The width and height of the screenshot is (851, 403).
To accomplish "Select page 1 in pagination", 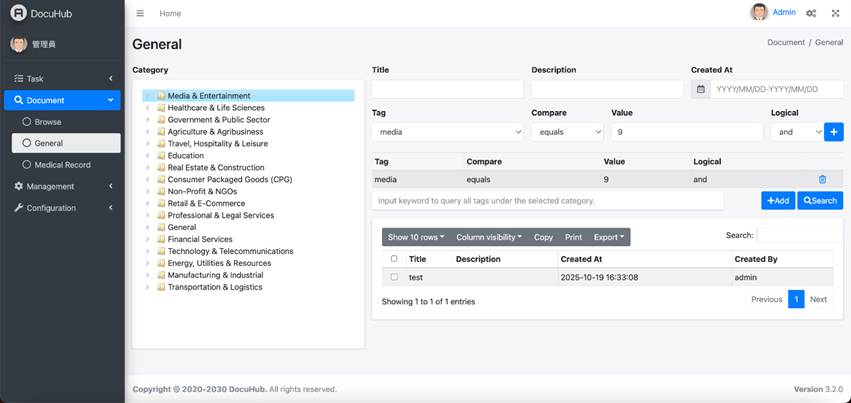I will click(x=796, y=299).
